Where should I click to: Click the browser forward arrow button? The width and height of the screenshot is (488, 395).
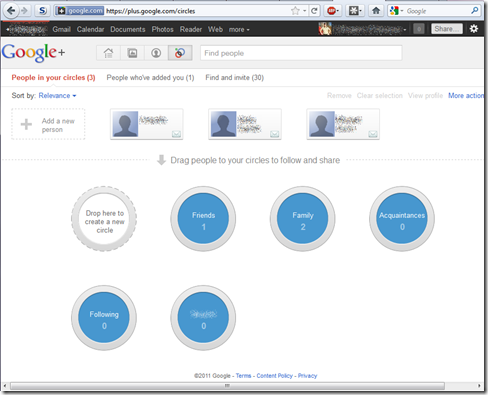[24, 11]
